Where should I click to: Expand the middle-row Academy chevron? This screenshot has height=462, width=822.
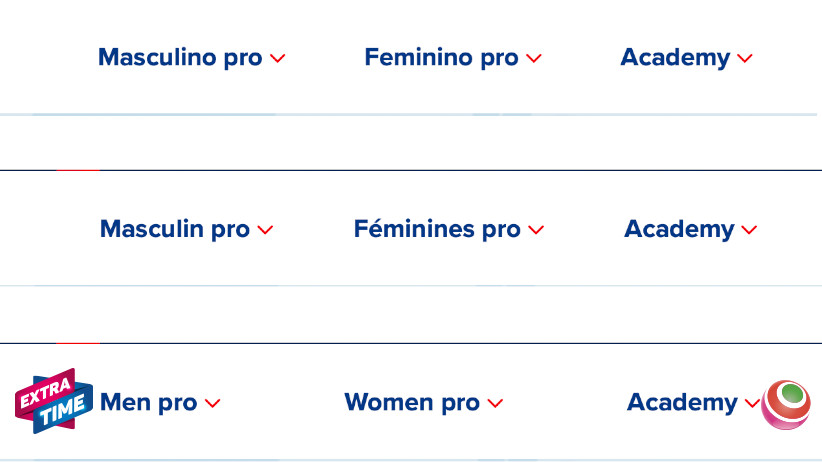click(x=749, y=231)
